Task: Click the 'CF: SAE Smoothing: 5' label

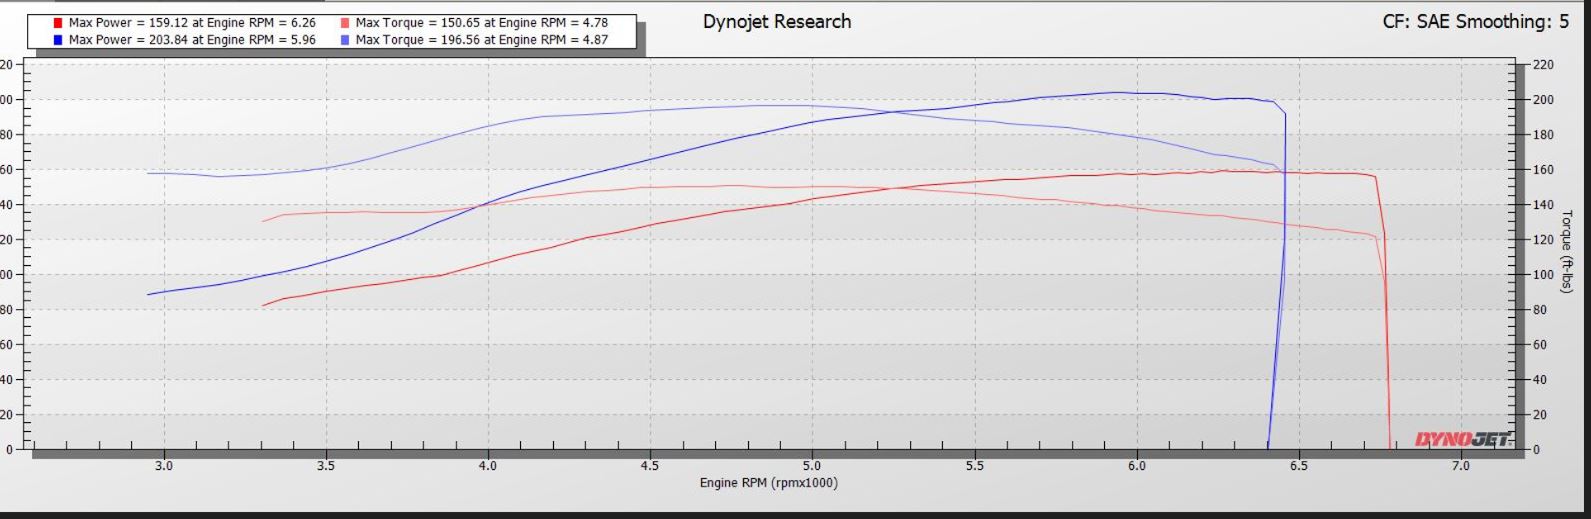Action: click(x=1476, y=22)
